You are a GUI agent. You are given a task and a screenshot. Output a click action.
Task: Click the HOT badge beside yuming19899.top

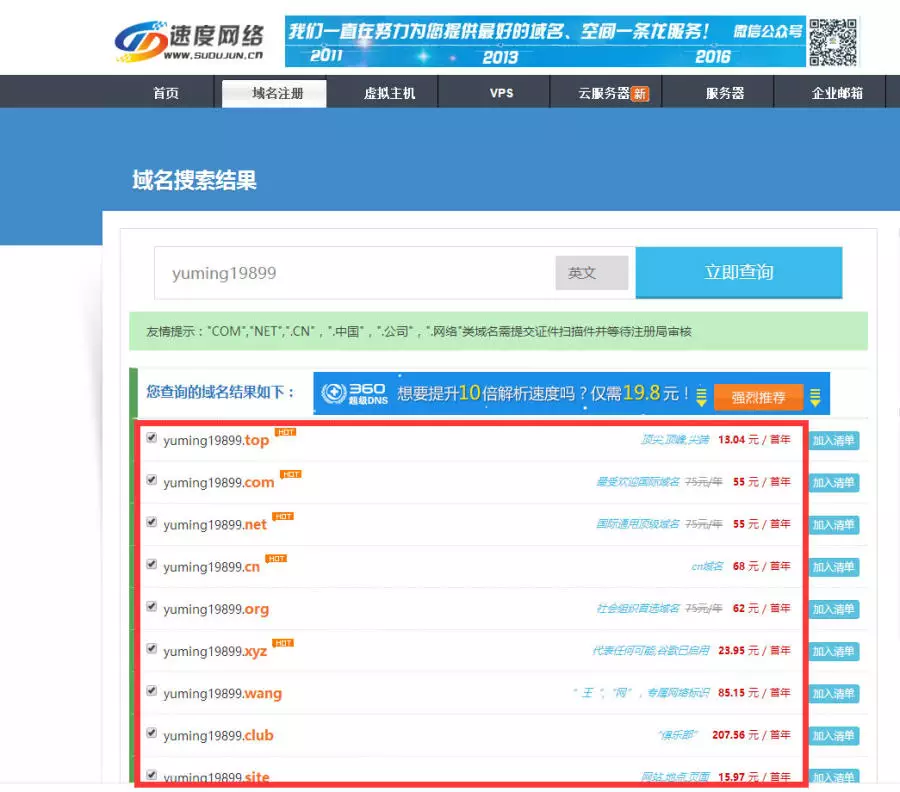click(x=285, y=432)
